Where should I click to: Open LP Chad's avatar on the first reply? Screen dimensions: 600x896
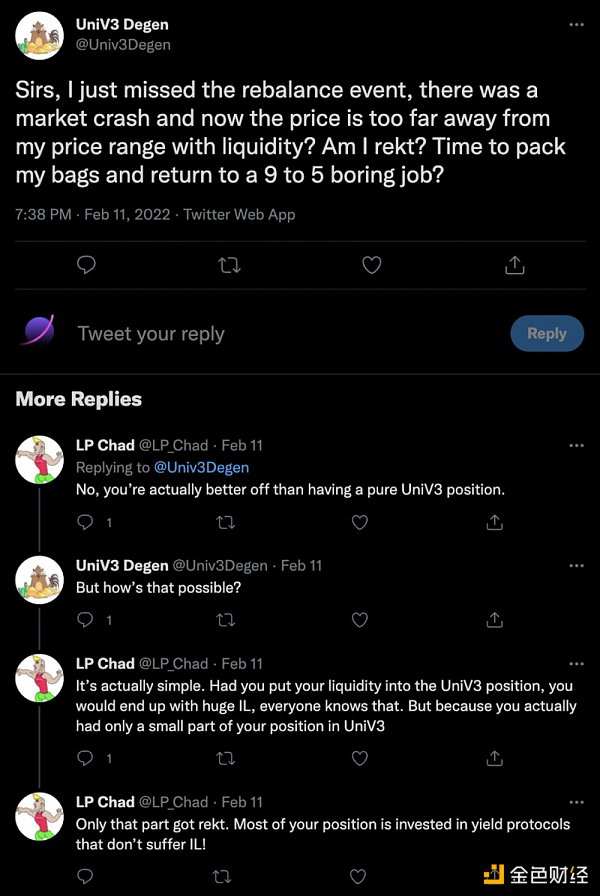tap(40, 460)
